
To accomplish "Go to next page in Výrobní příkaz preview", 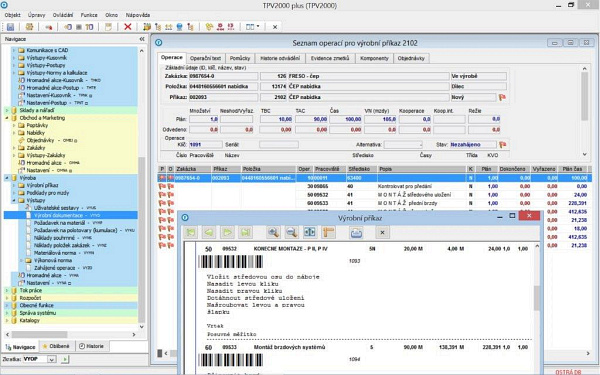I will [x=227, y=232].
